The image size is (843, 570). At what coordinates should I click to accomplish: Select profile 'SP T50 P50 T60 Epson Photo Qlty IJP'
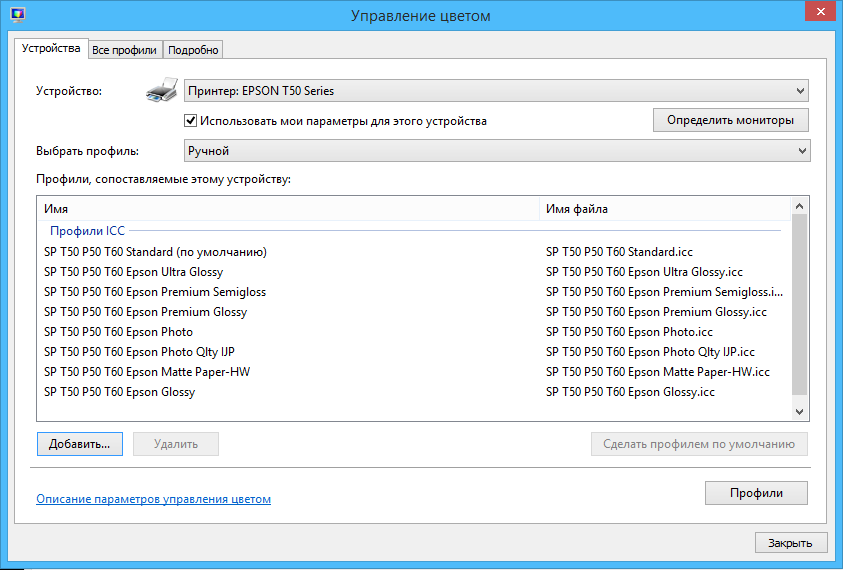tap(139, 352)
